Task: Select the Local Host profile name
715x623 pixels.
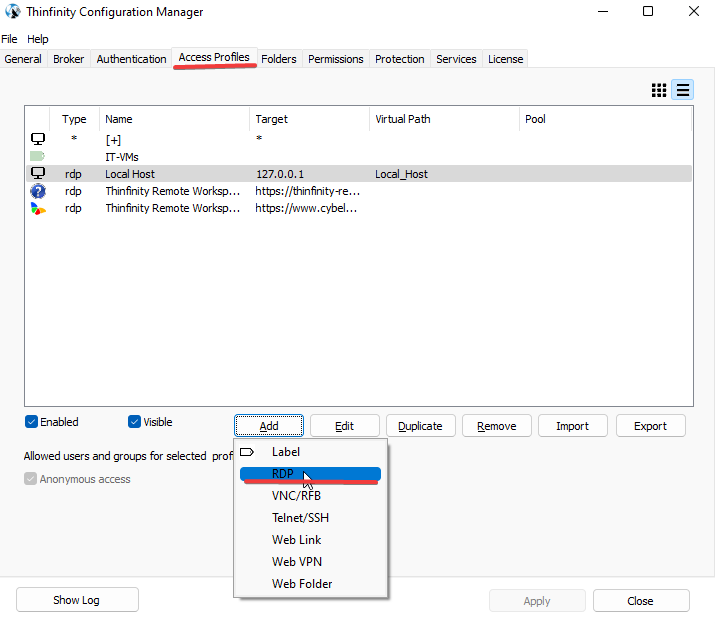Action: (x=130, y=174)
